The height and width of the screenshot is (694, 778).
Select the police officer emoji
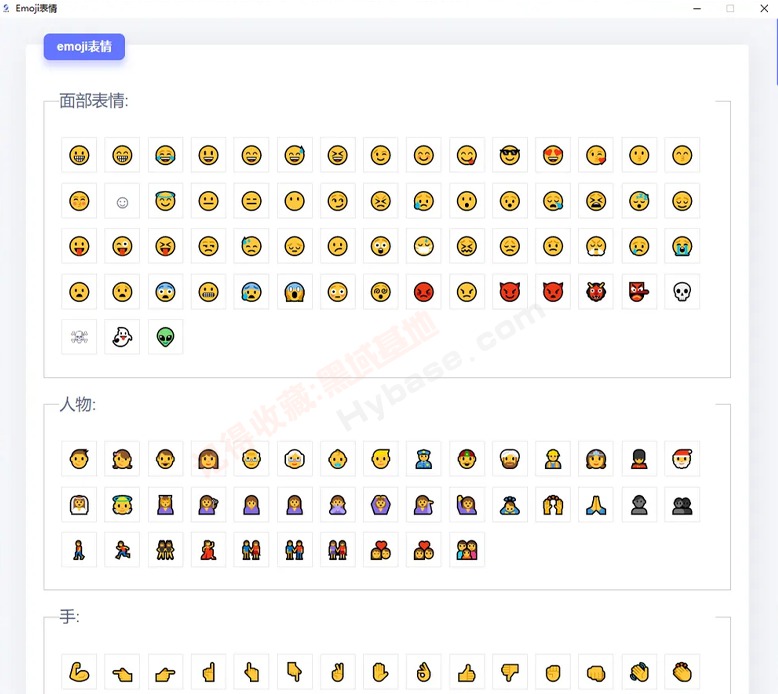423,459
